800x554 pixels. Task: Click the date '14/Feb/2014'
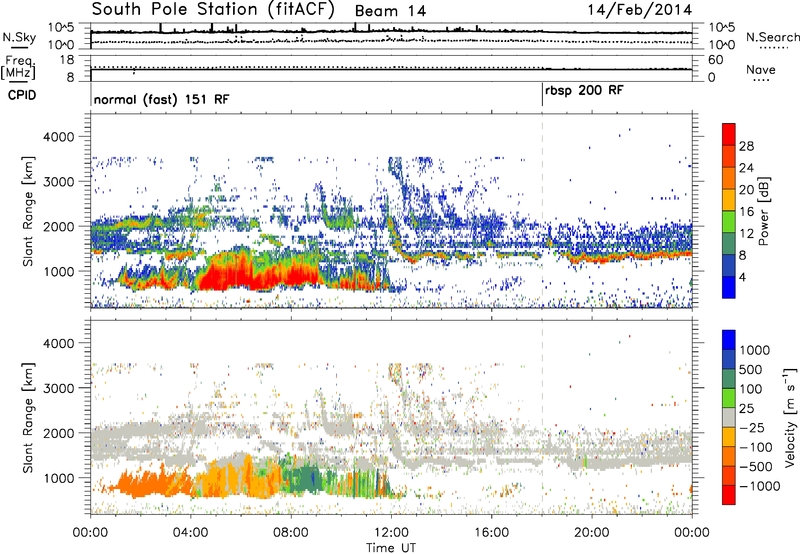(640, 10)
